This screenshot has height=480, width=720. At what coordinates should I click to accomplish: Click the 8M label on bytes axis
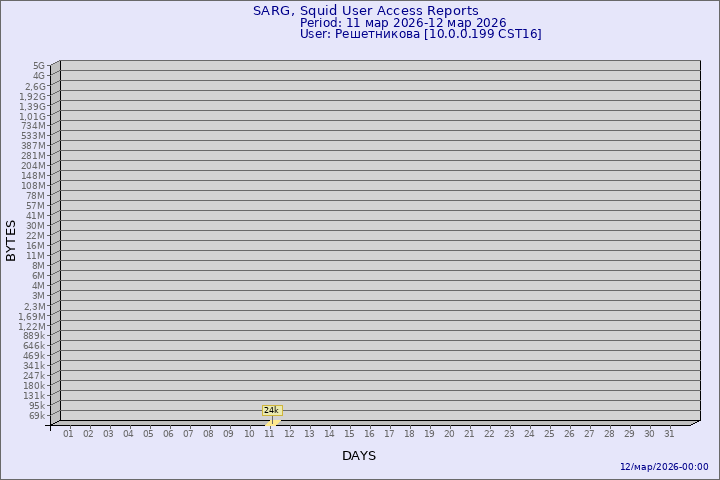(x=38, y=266)
